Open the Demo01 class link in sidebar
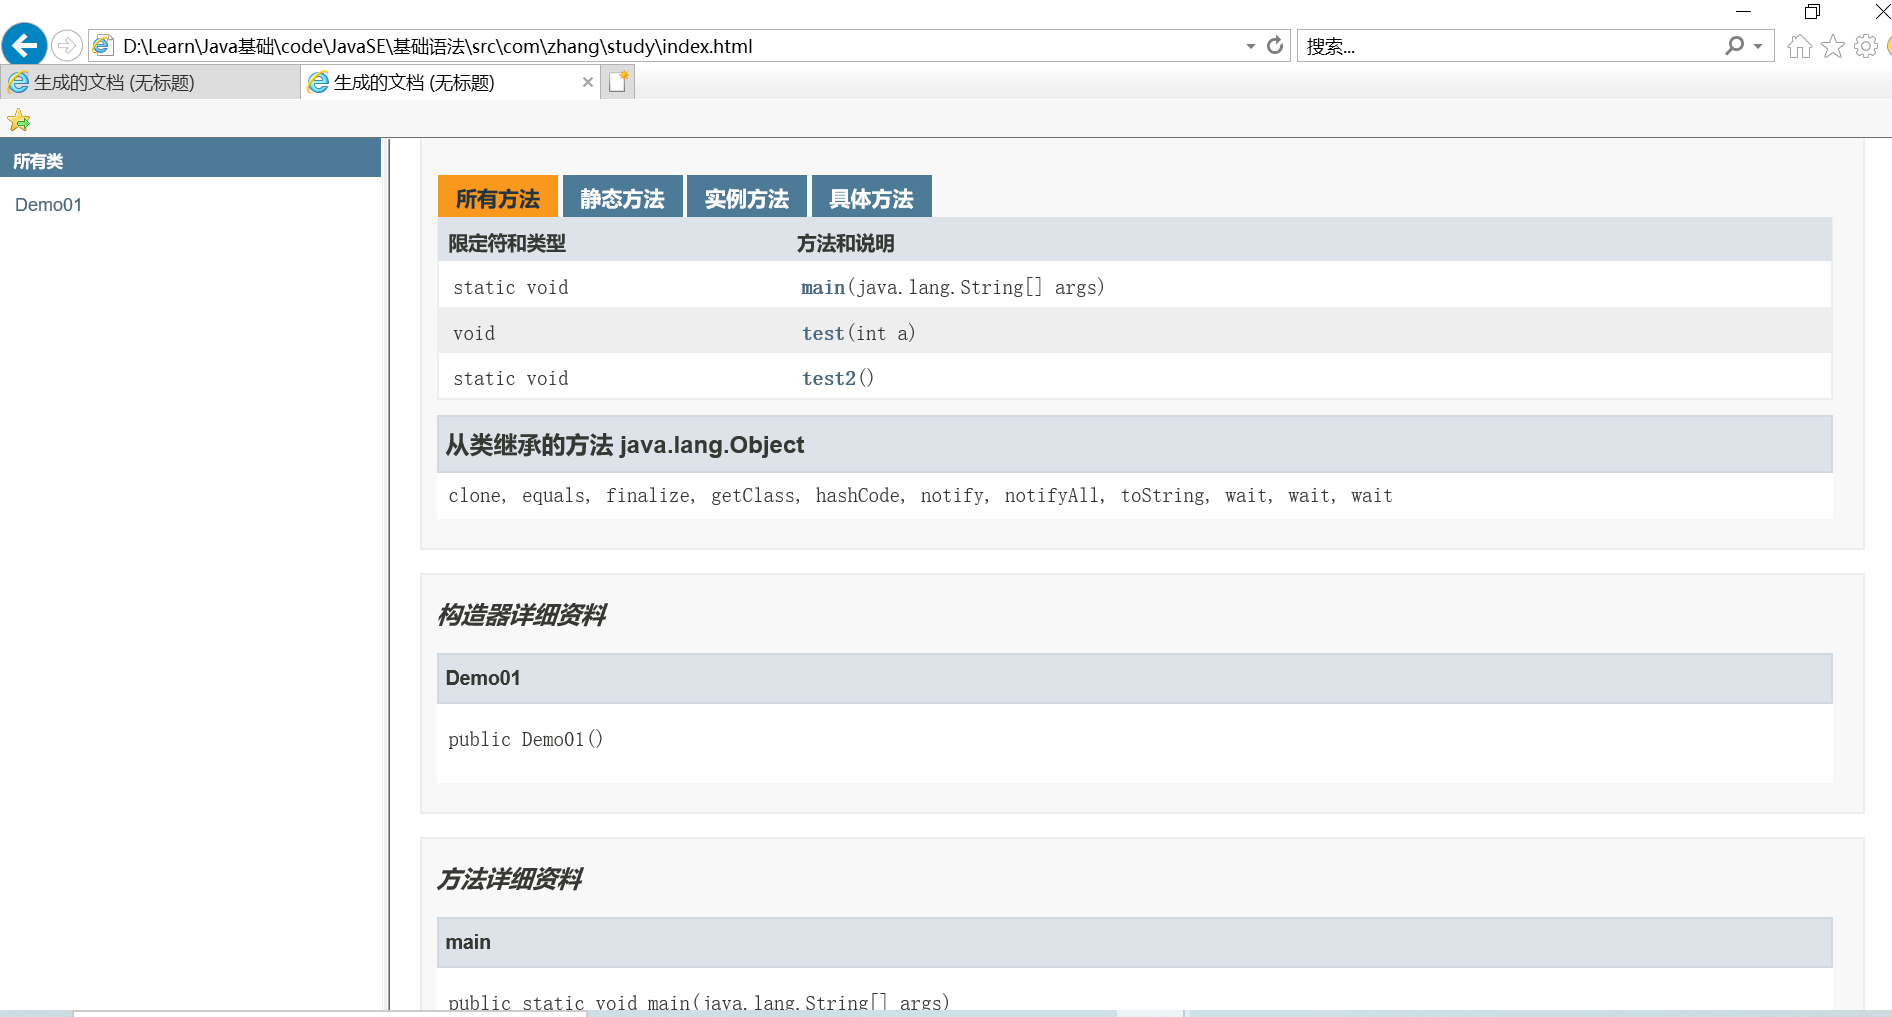The height and width of the screenshot is (1017, 1892). click(48, 205)
